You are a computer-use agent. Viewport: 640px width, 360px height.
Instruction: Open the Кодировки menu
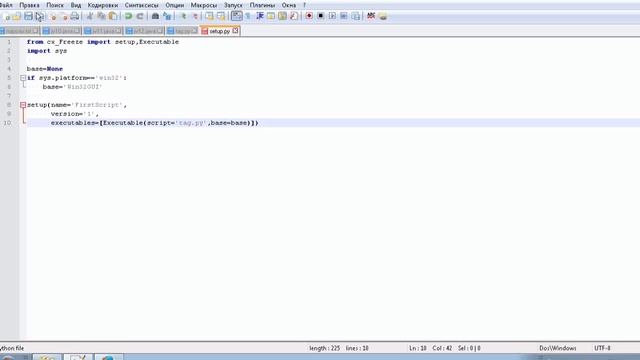[x=102, y=5]
